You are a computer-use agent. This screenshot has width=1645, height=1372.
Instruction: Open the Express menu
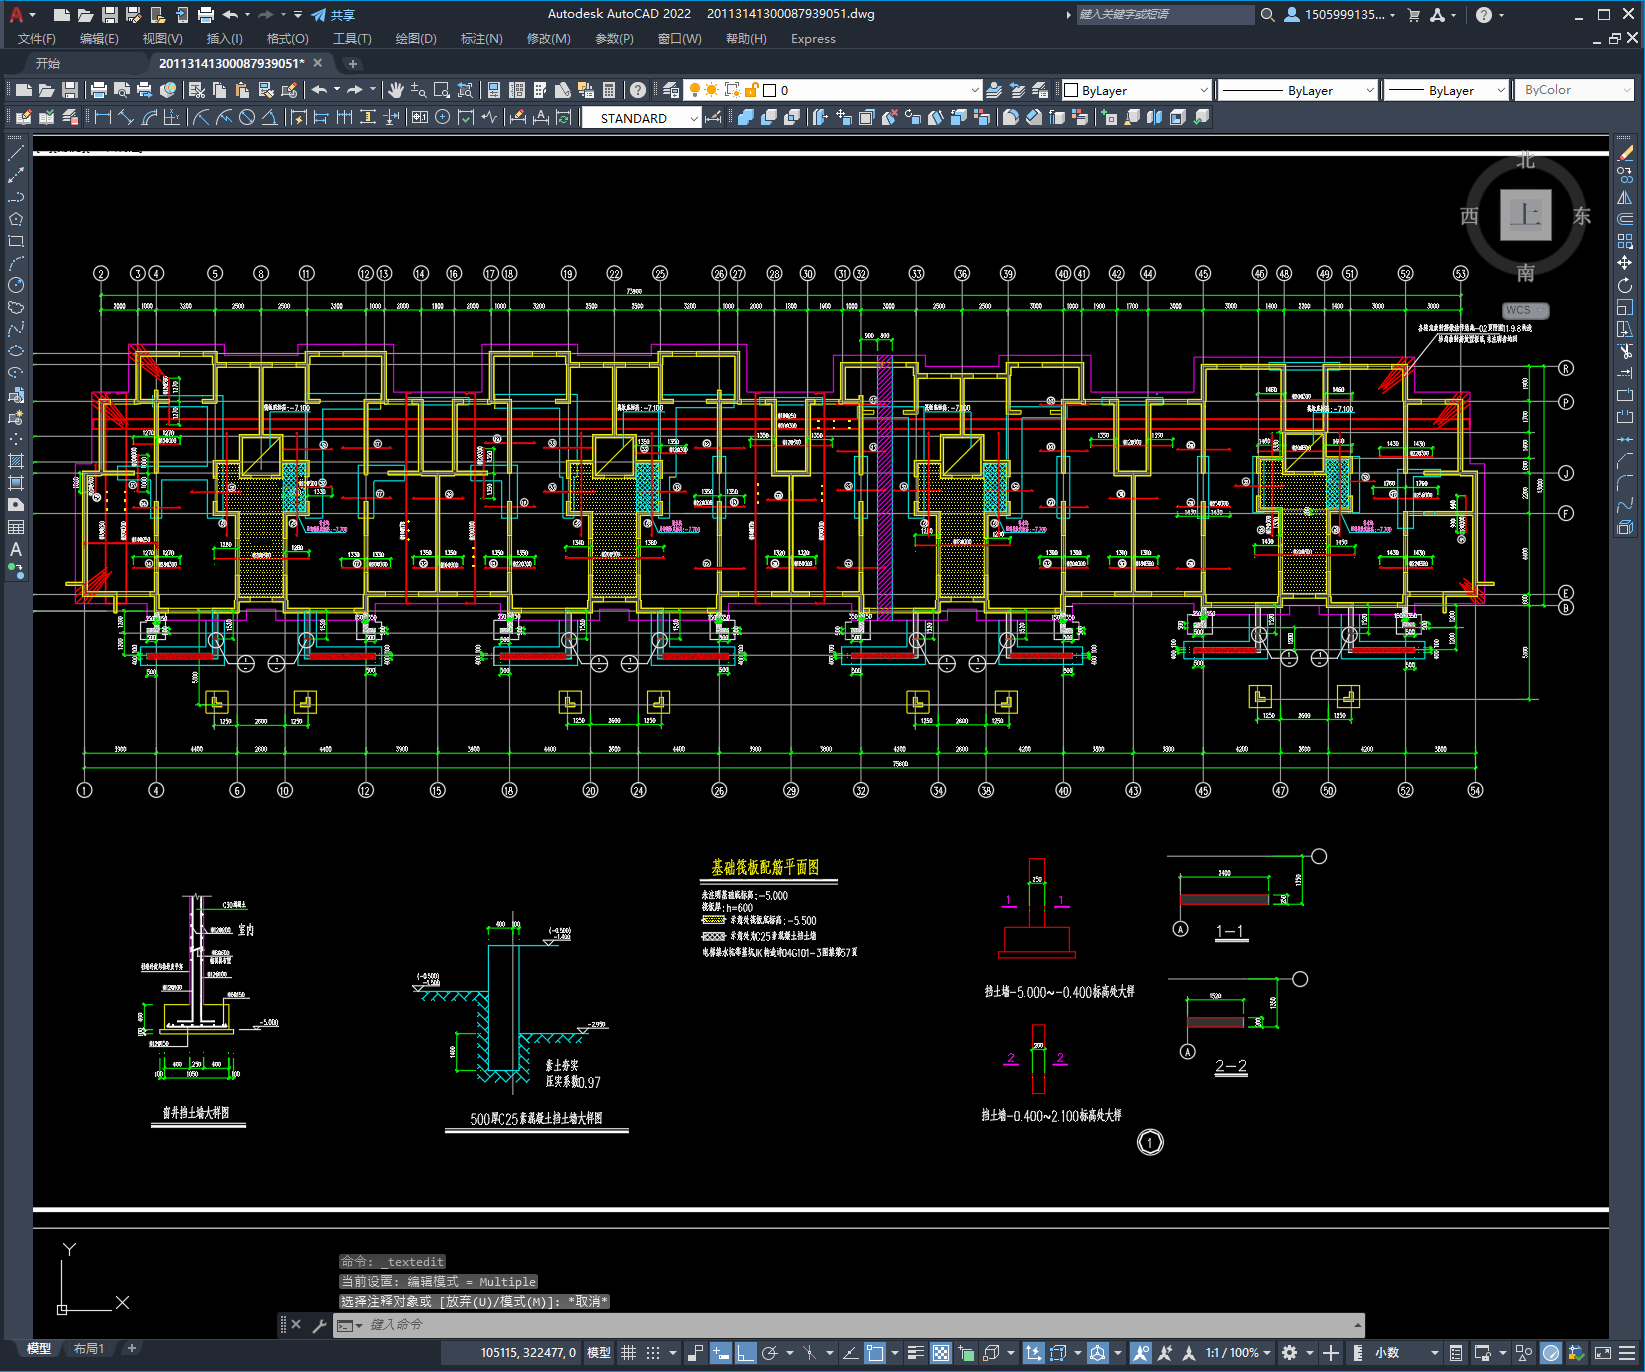coord(813,39)
